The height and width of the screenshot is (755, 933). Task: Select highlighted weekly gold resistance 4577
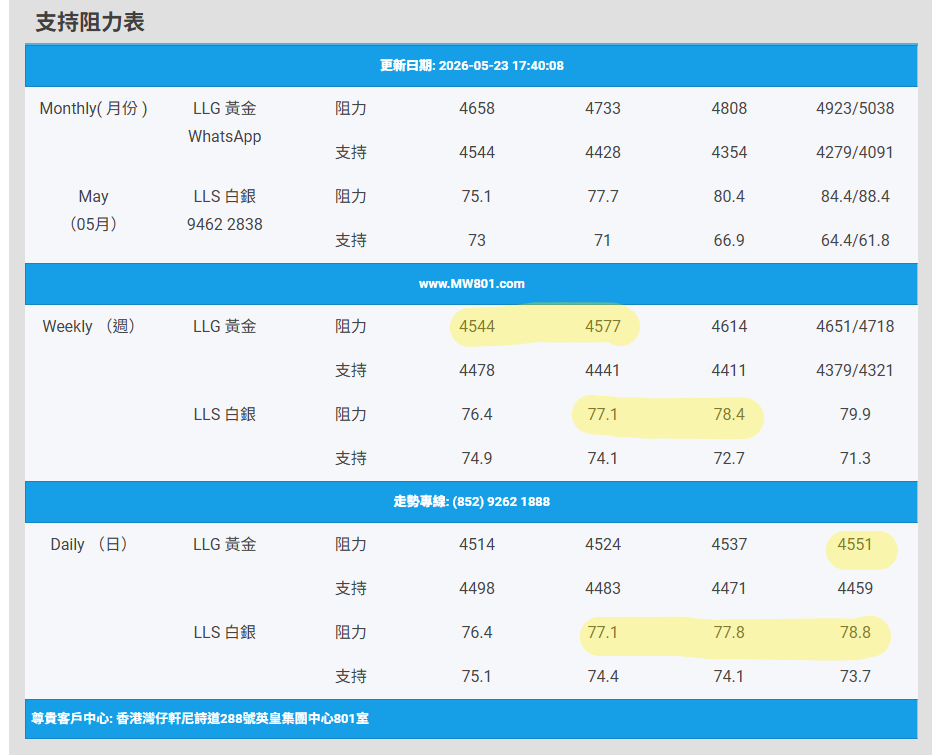(603, 326)
